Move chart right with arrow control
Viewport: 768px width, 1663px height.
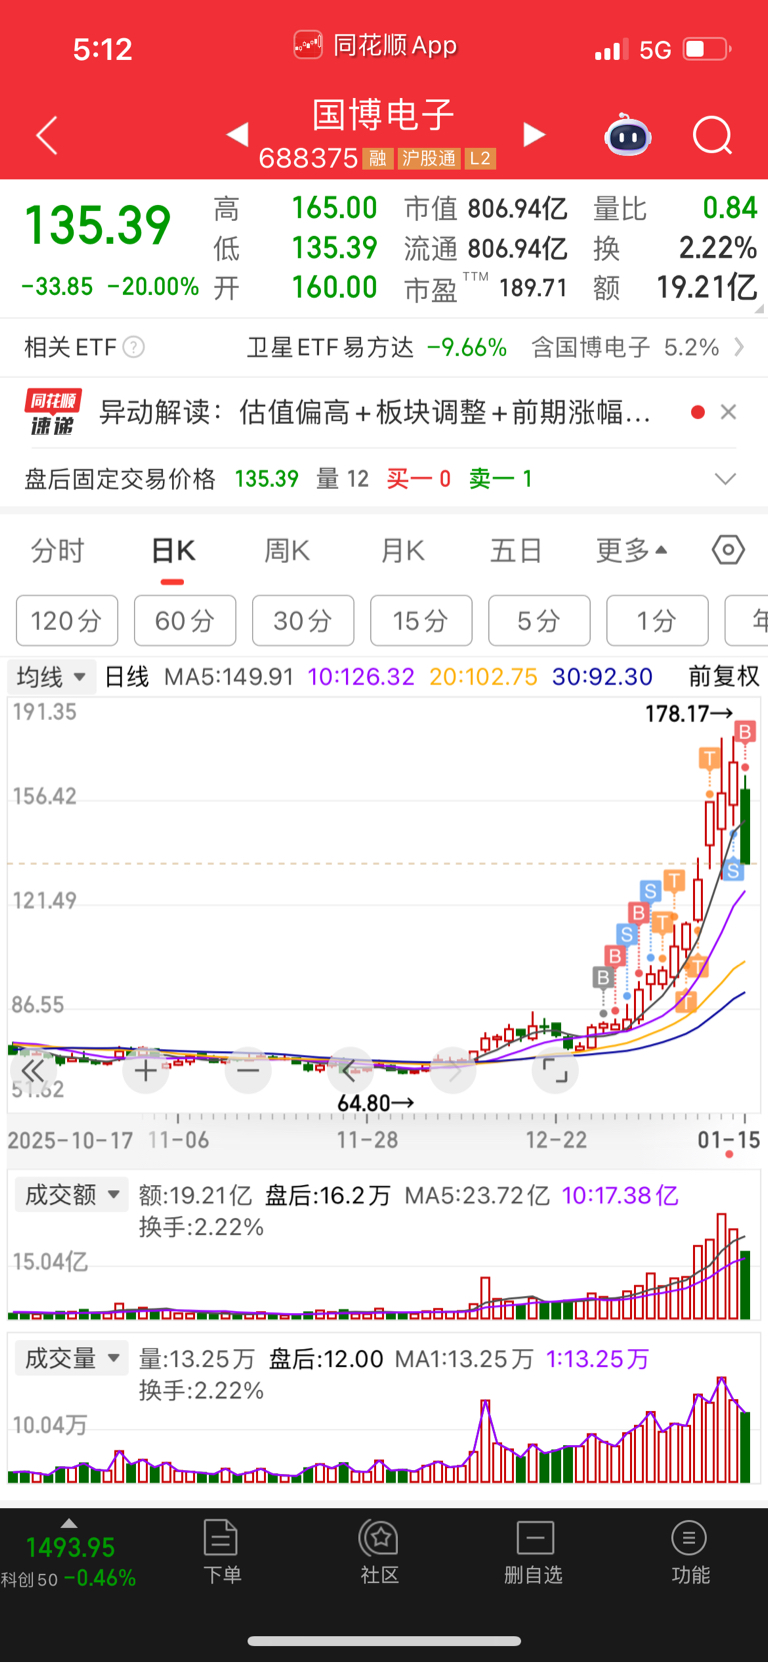click(x=453, y=1072)
